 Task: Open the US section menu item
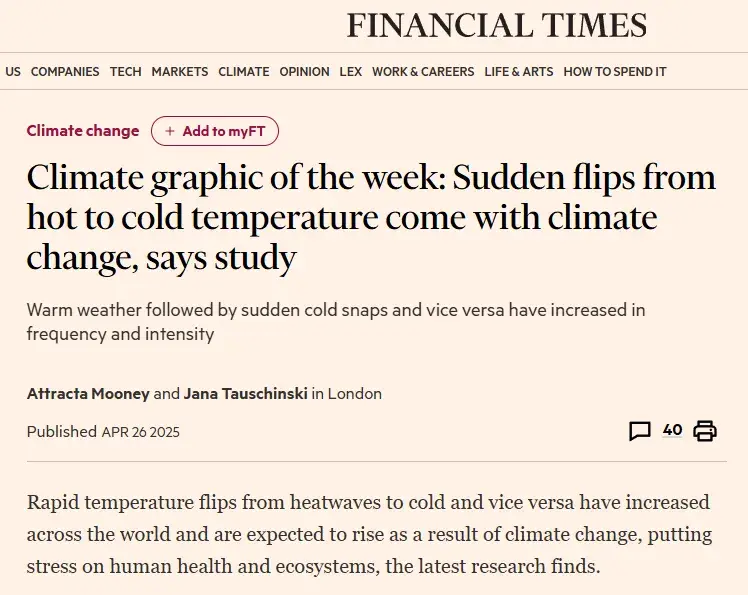click(13, 72)
